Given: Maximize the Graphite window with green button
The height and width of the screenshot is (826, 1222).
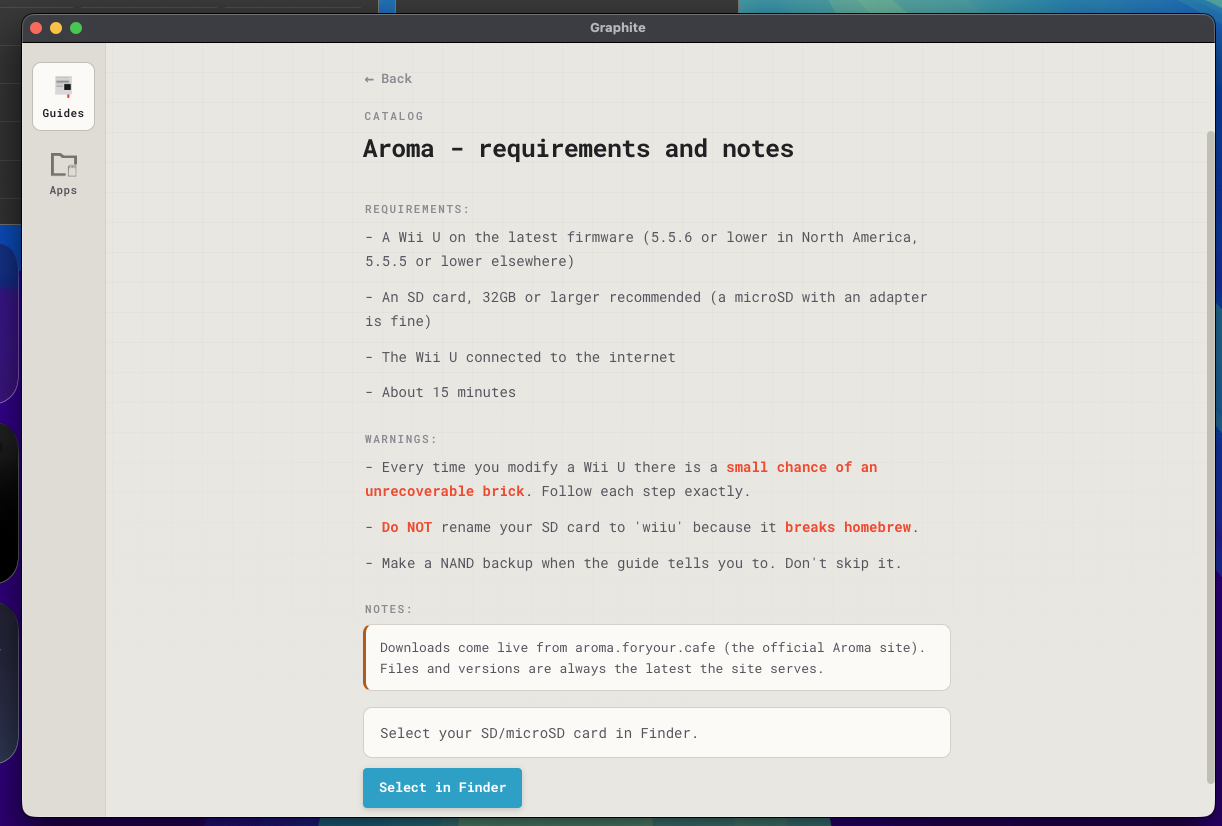Looking at the screenshot, I should point(76,28).
